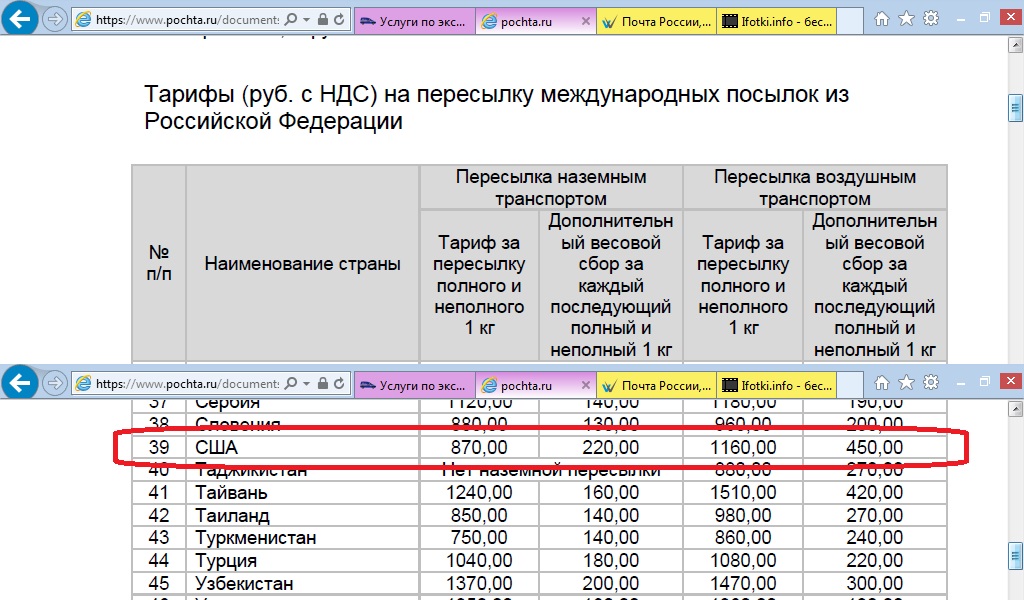Click the Back arrow in the upper browser bar
The height and width of the screenshot is (600, 1024).
[x=20, y=19]
